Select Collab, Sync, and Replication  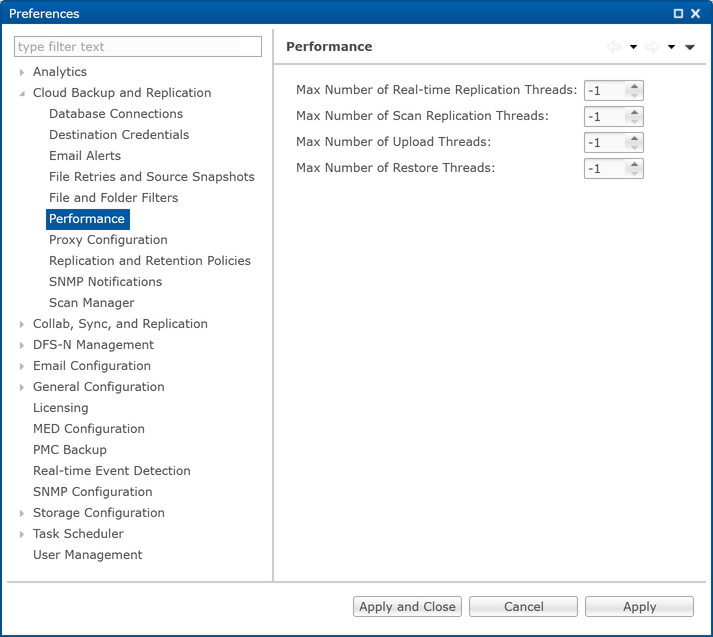click(x=120, y=324)
